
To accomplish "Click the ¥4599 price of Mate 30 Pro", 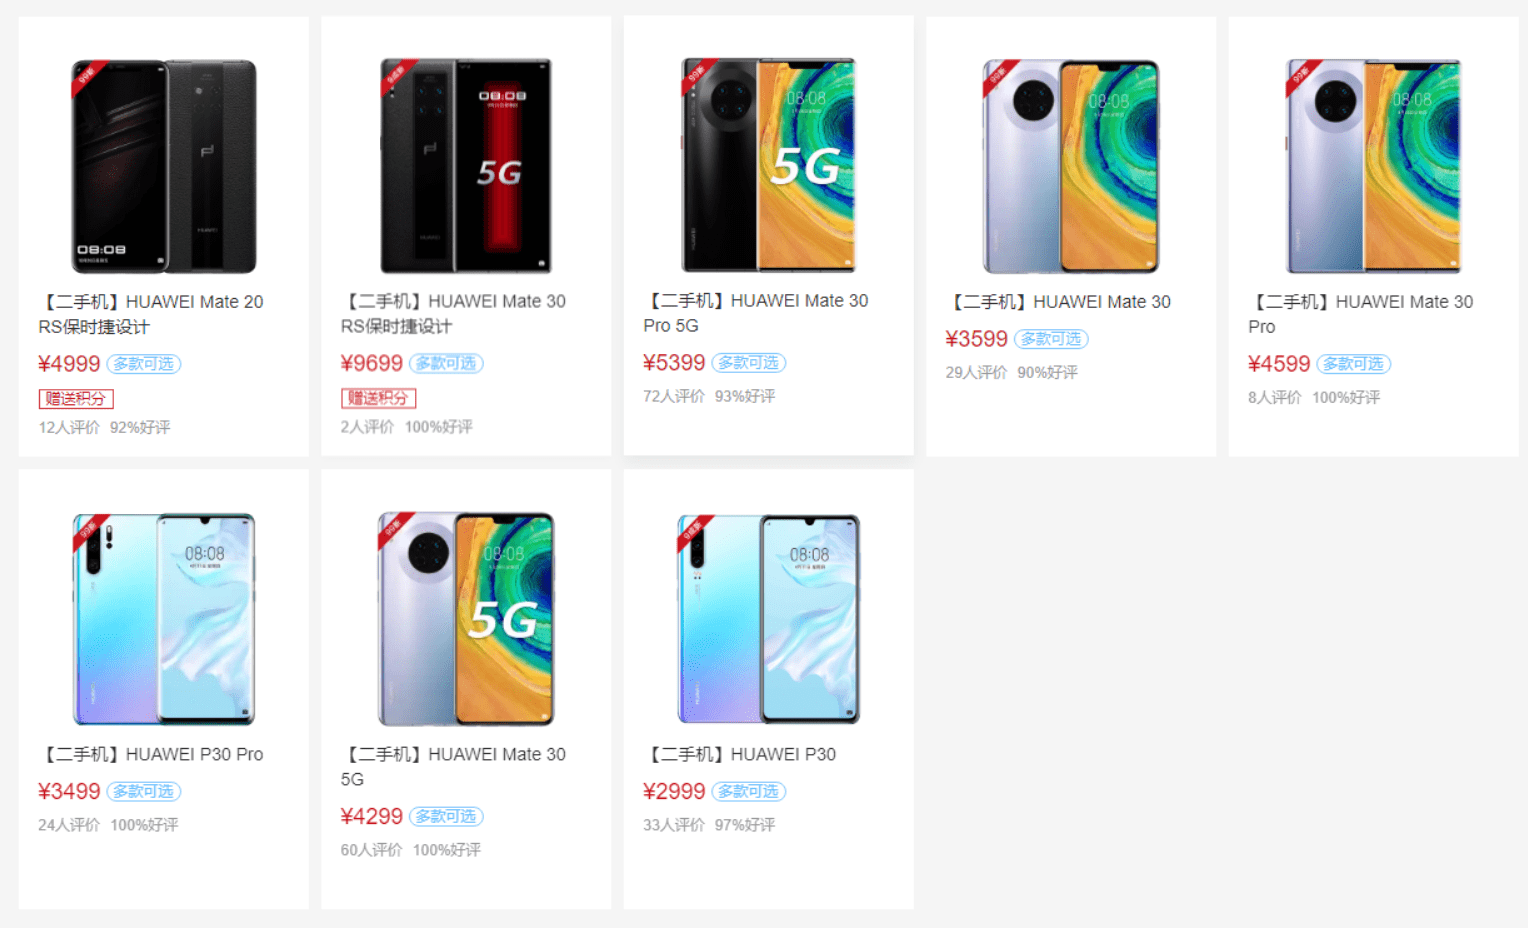I will pyautogui.click(x=1279, y=364).
